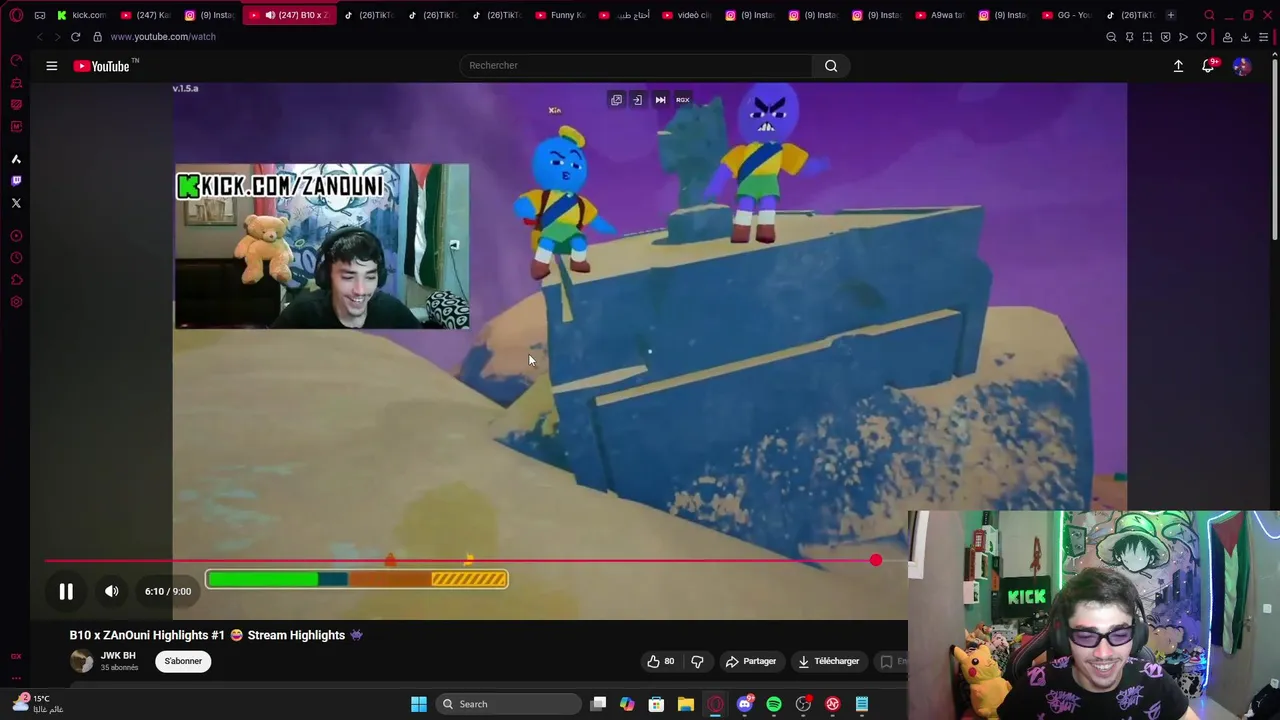
Task: Dislike the video with thumbs-down button
Action: (x=697, y=661)
